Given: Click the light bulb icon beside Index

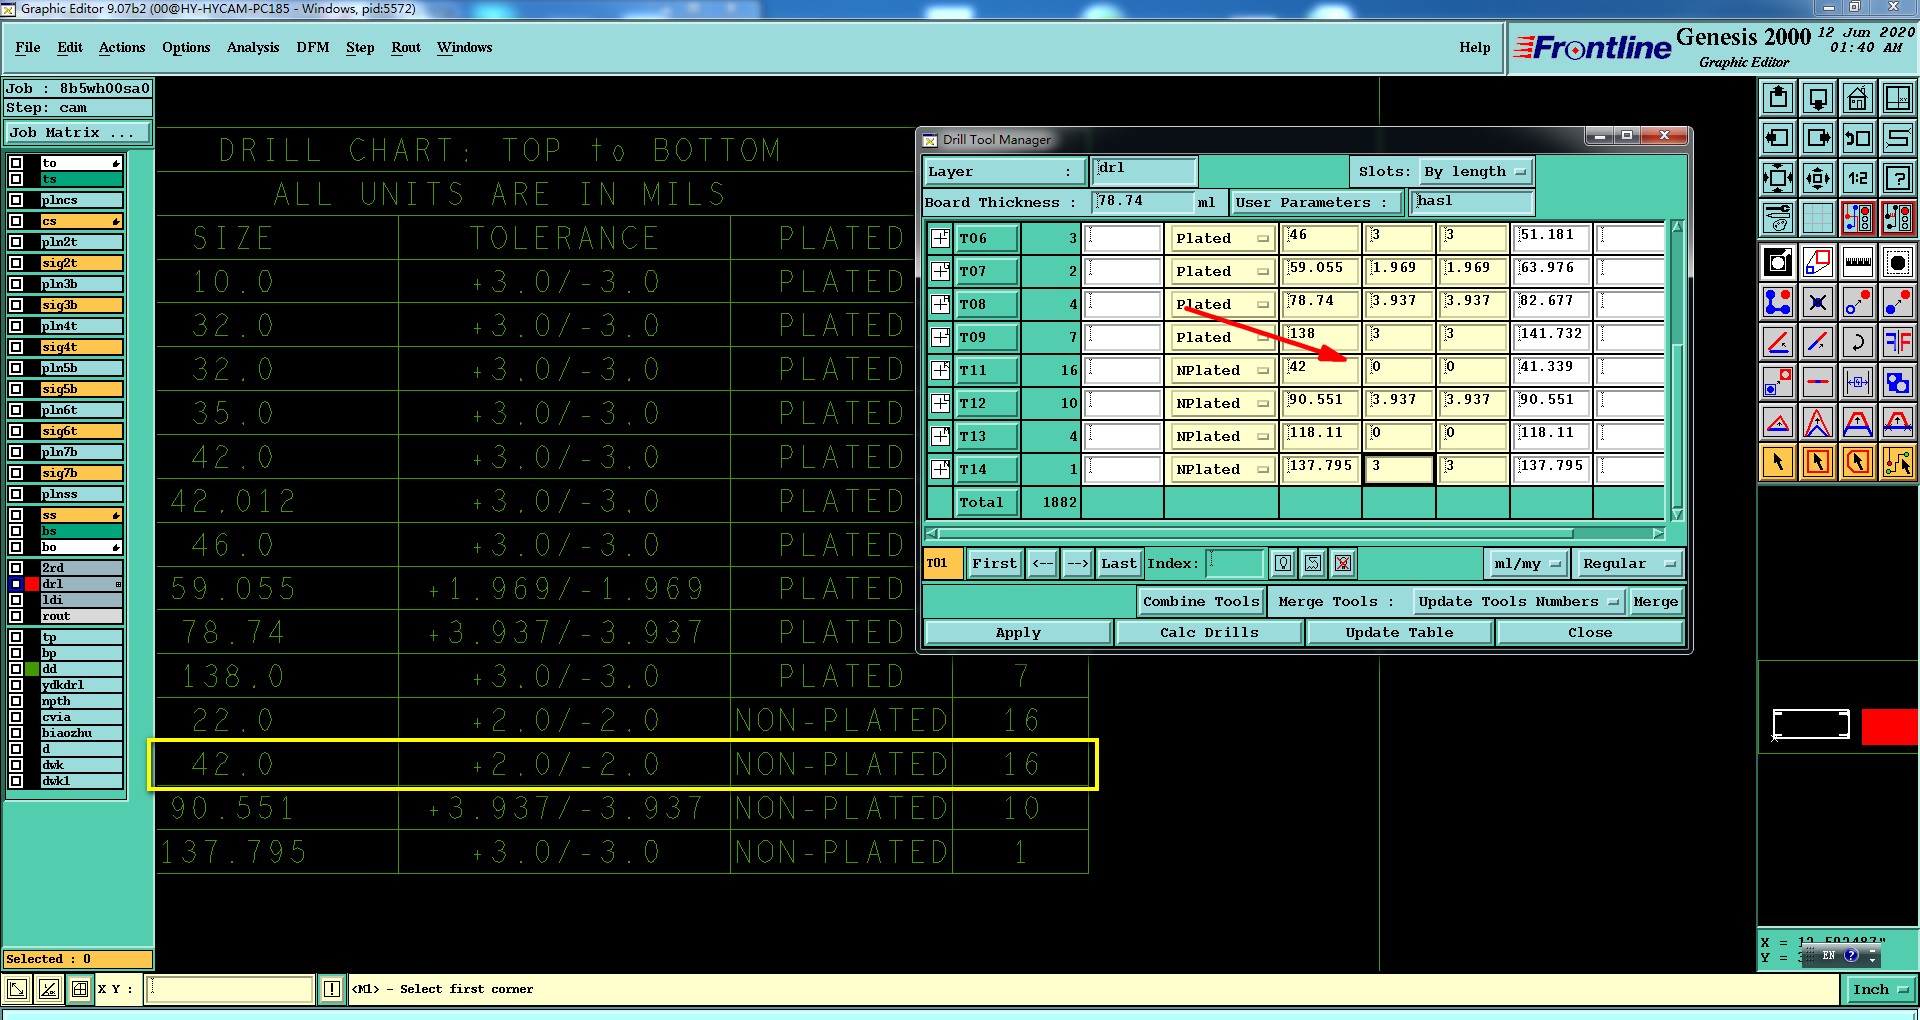Looking at the screenshot, I should click(x=1283, y=564).
